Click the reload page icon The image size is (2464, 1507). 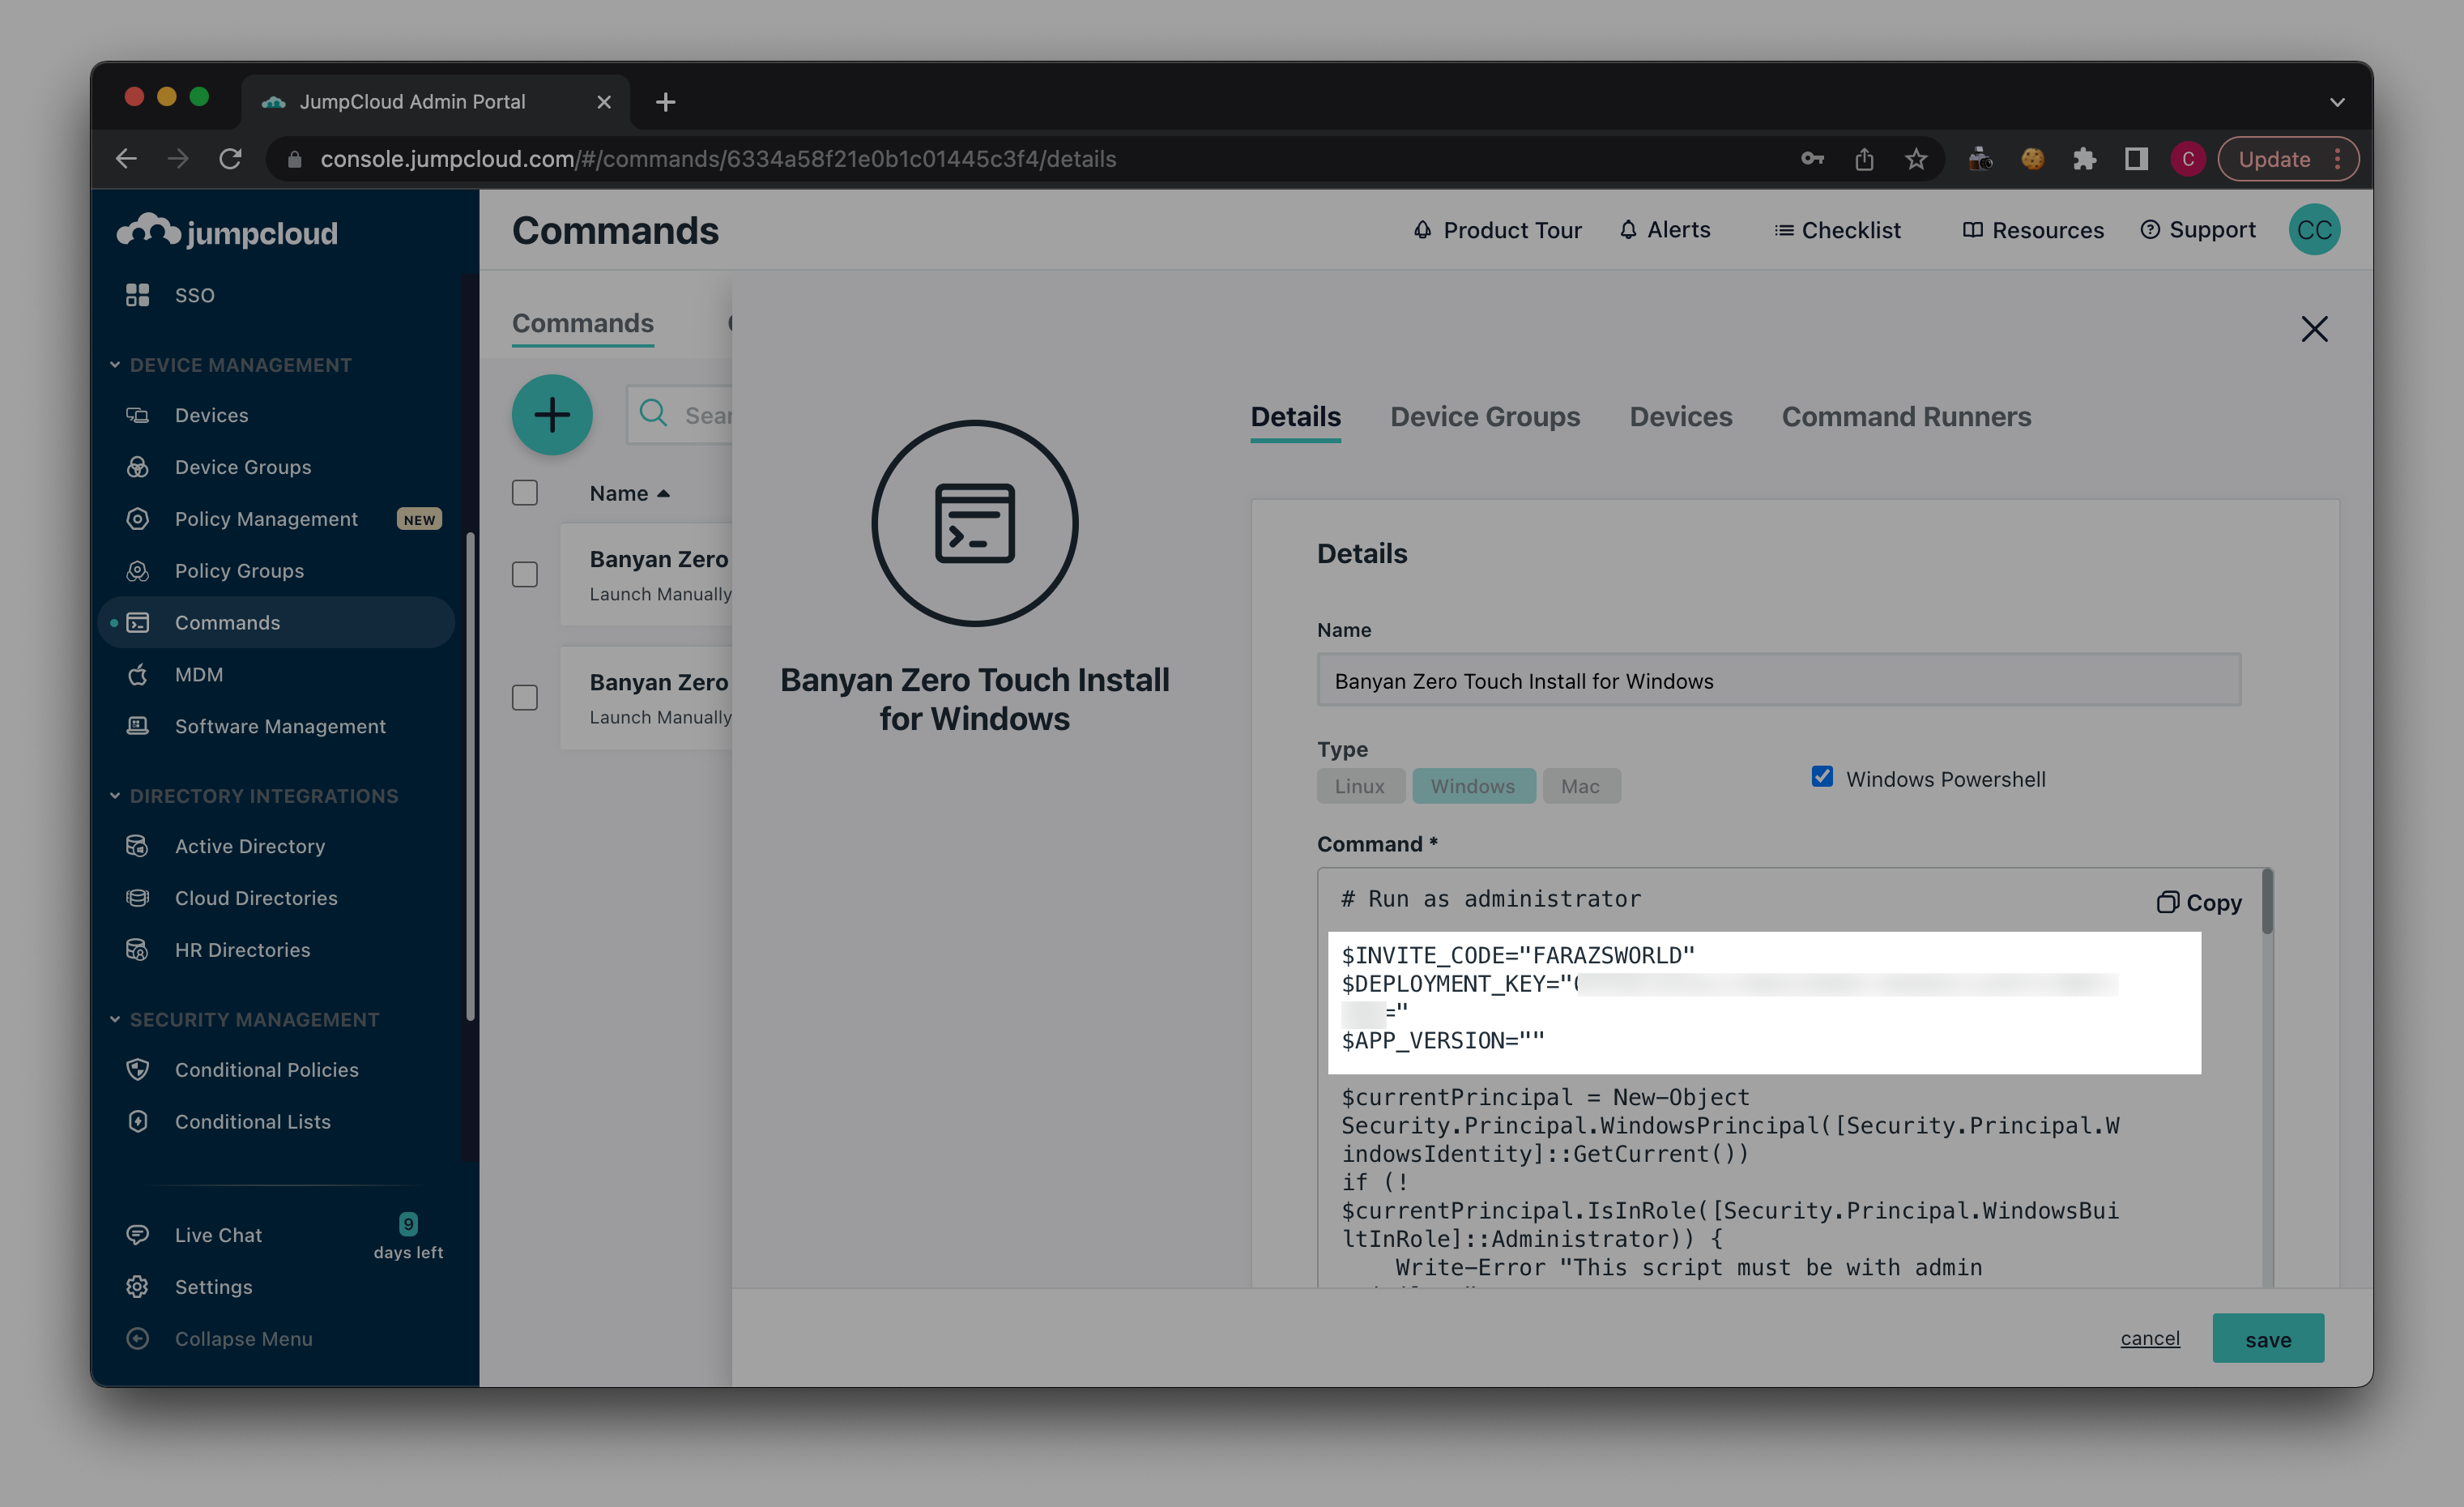click(231, 159)
